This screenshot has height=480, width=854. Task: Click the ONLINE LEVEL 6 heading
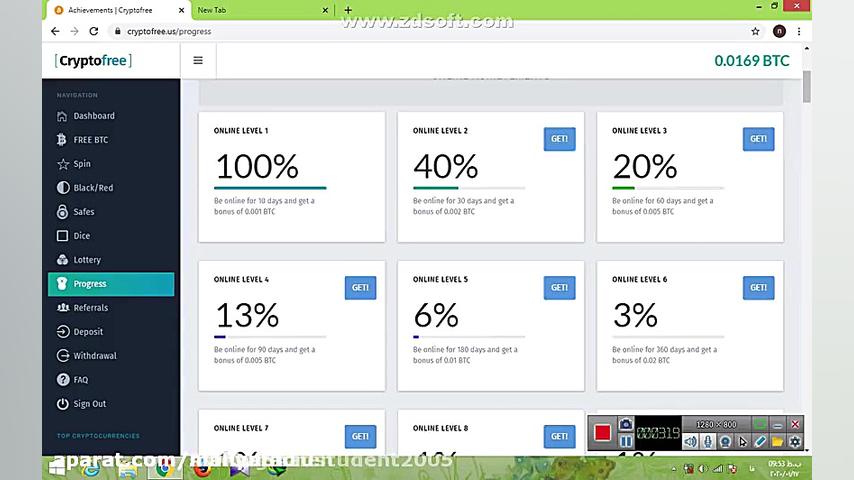639,280
